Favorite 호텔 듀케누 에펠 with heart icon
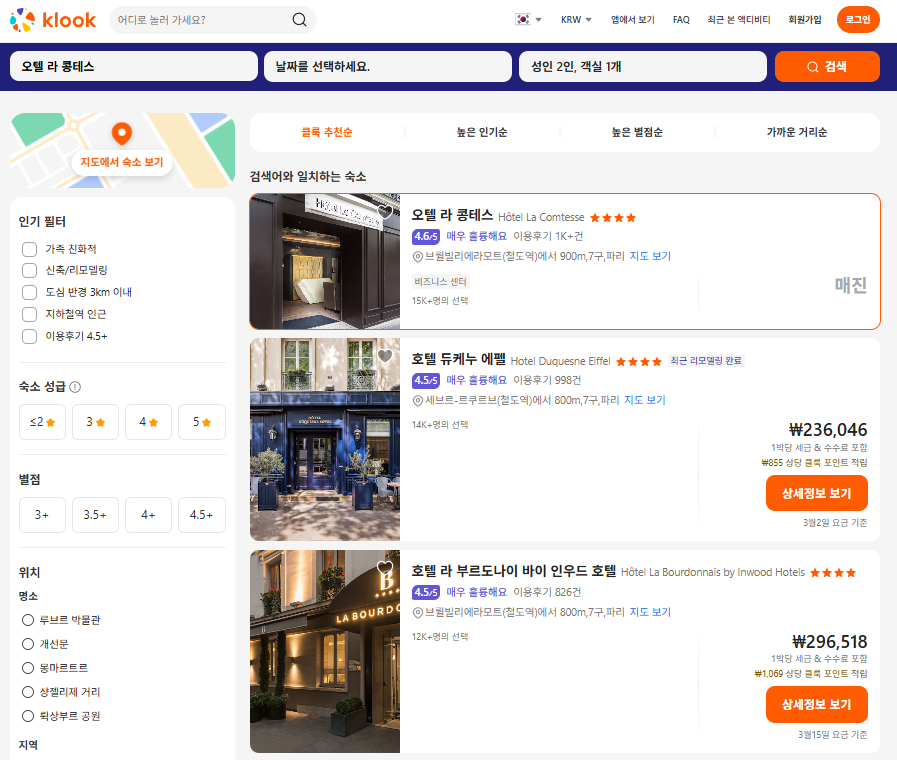Viewport: 897px width, 760px height. [385, 356]
